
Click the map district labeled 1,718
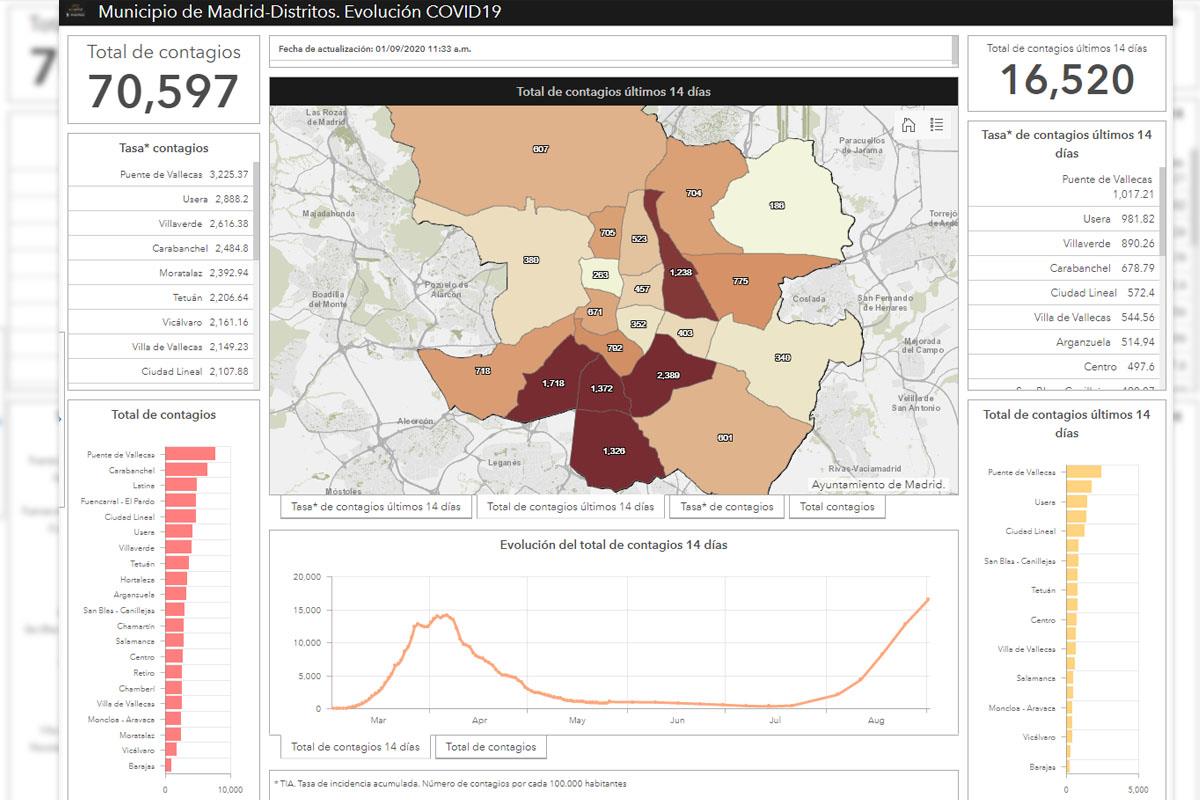pyautogui.click(x=553, y=383)
